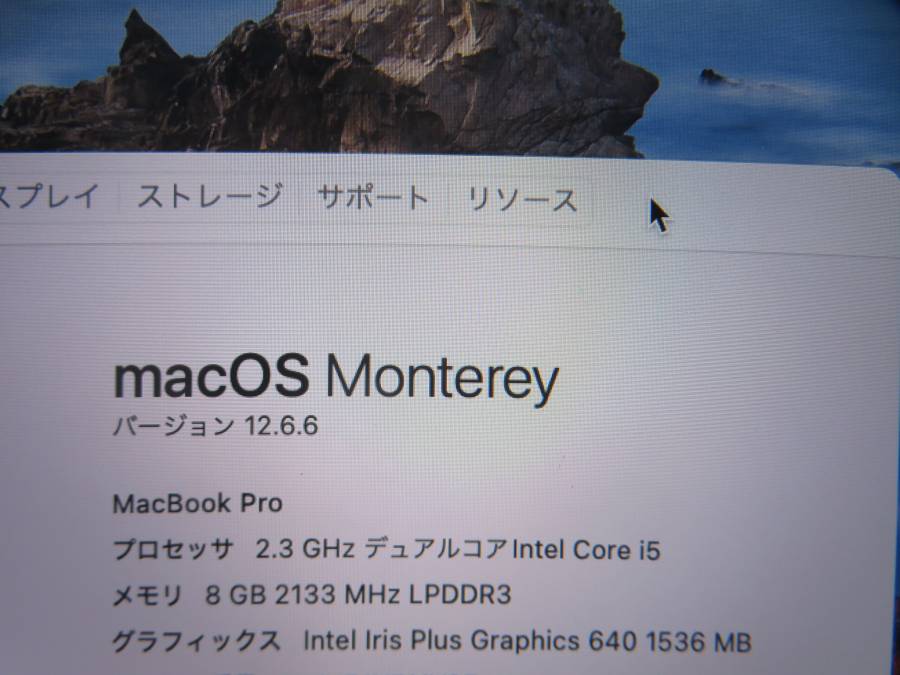This screenshot has height=675, width=900.
Task: Click the 8 GB 2133 MHz LPDDR3 value
Action: [x=358, y=595]
